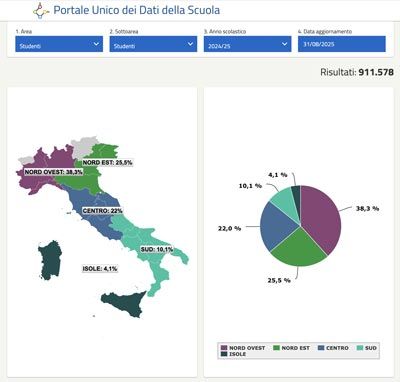Click the NORD EST: 25,5% map label
The height and width of the screenshot is (382, 400).
coord(107,162)
